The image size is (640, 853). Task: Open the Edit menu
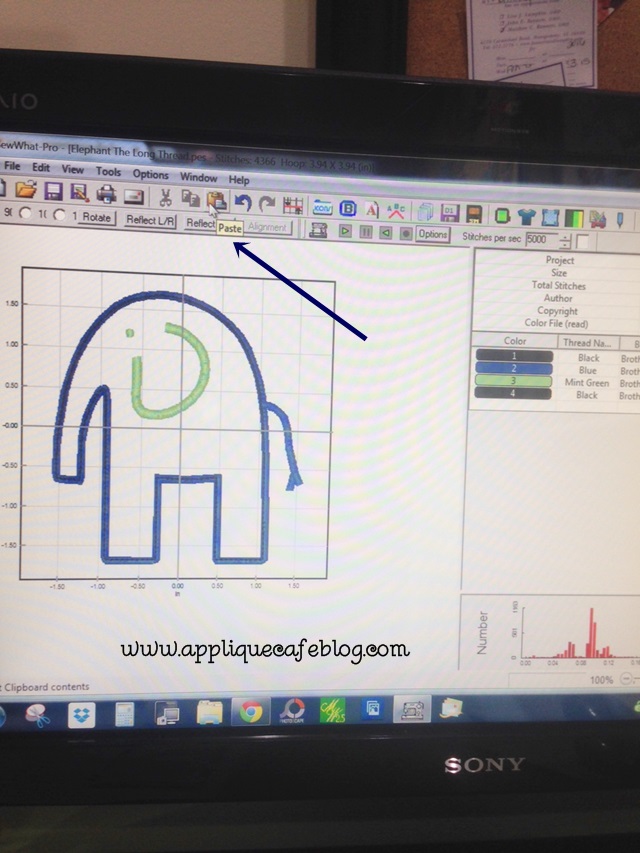pos(41,168)
